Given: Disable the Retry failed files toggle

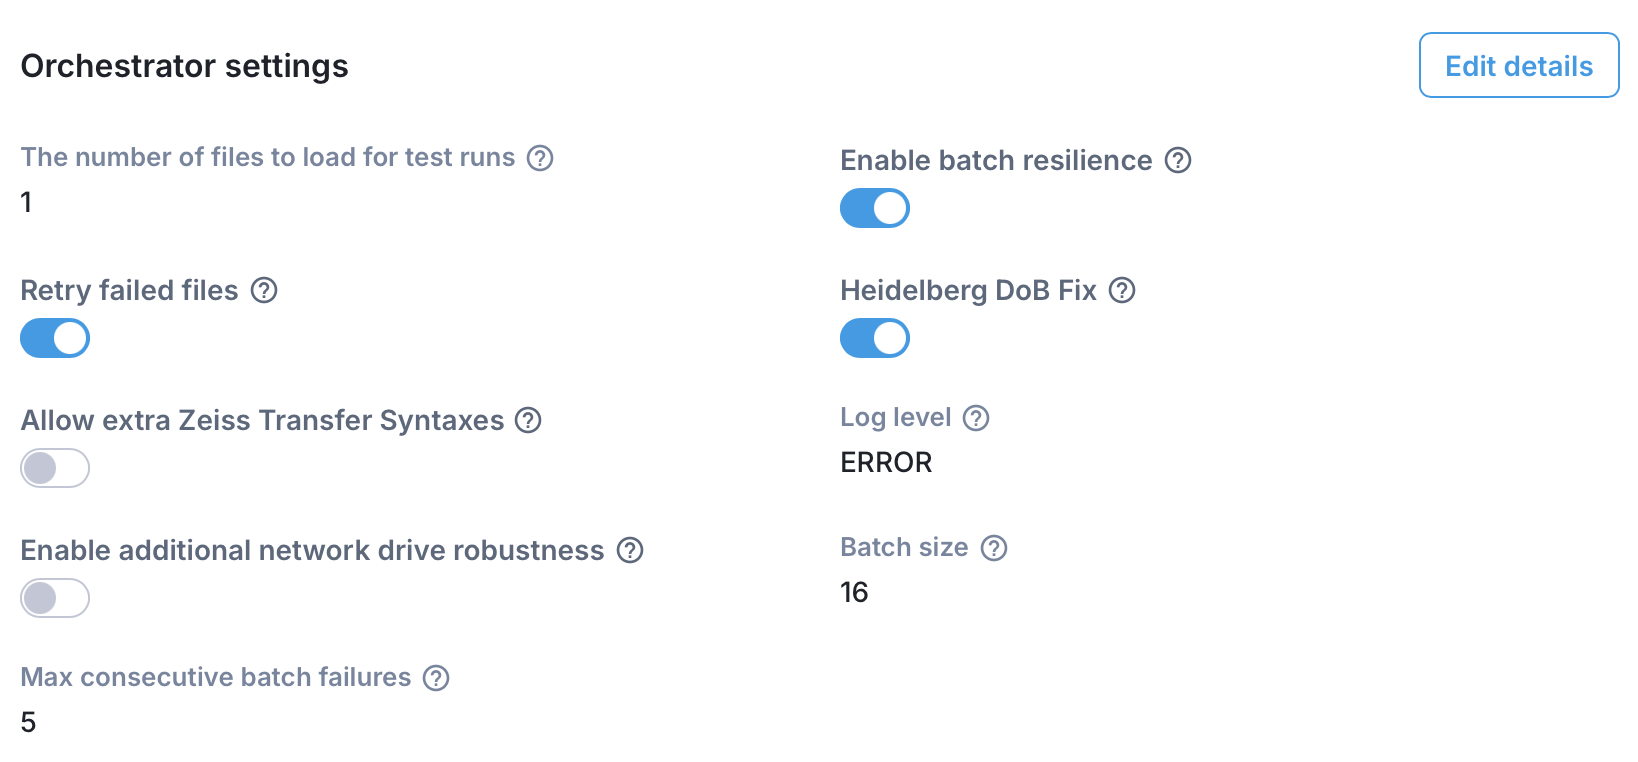Looking at the screenshot, I should (55, 338).
